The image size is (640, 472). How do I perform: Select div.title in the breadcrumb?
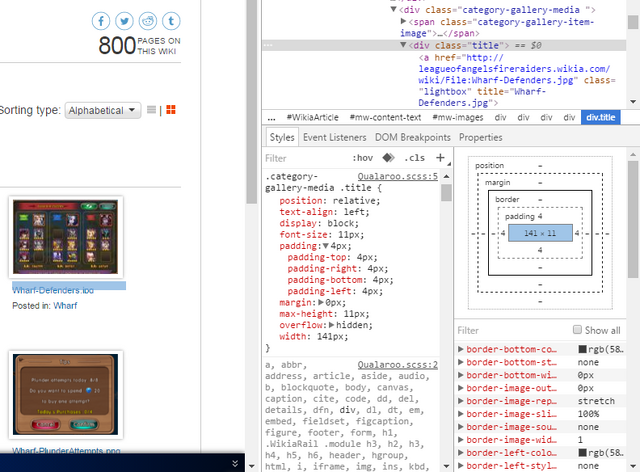600,118
